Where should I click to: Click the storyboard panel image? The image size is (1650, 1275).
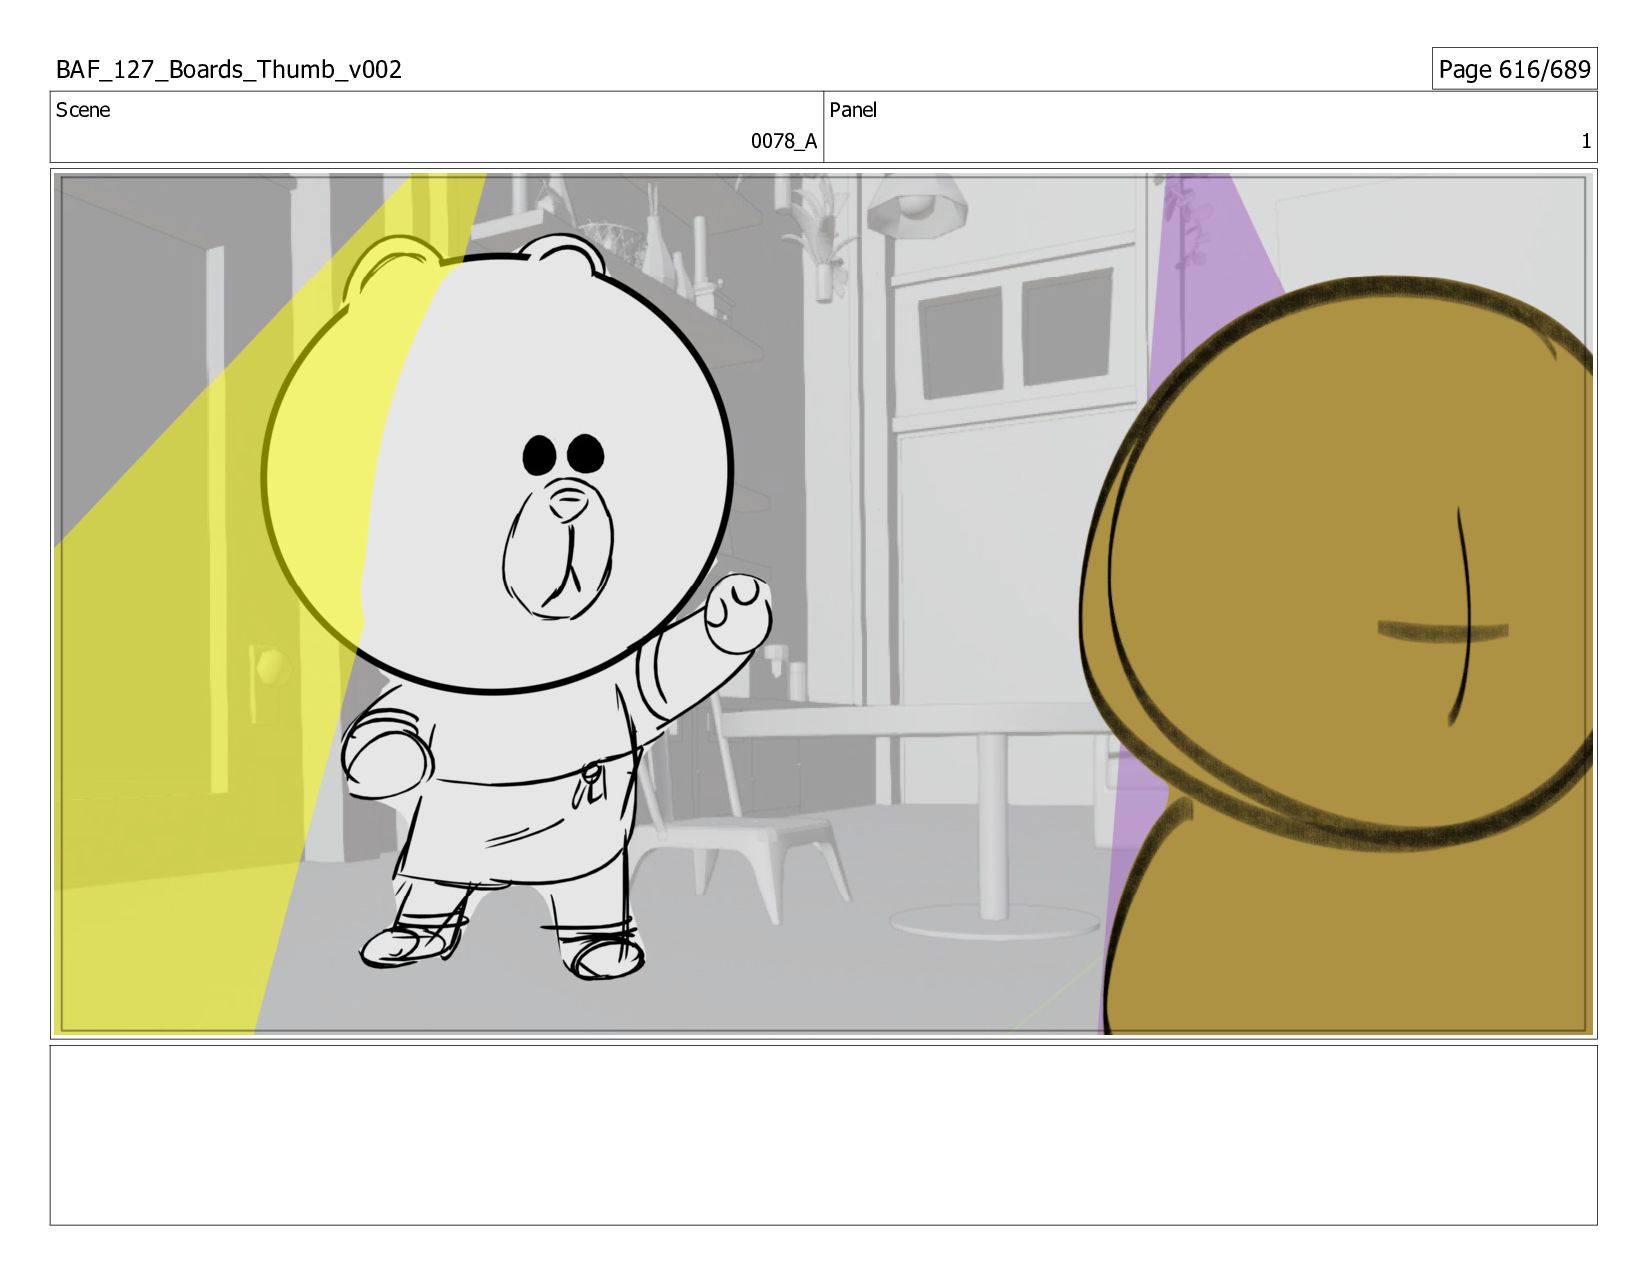tap(824, 604)
